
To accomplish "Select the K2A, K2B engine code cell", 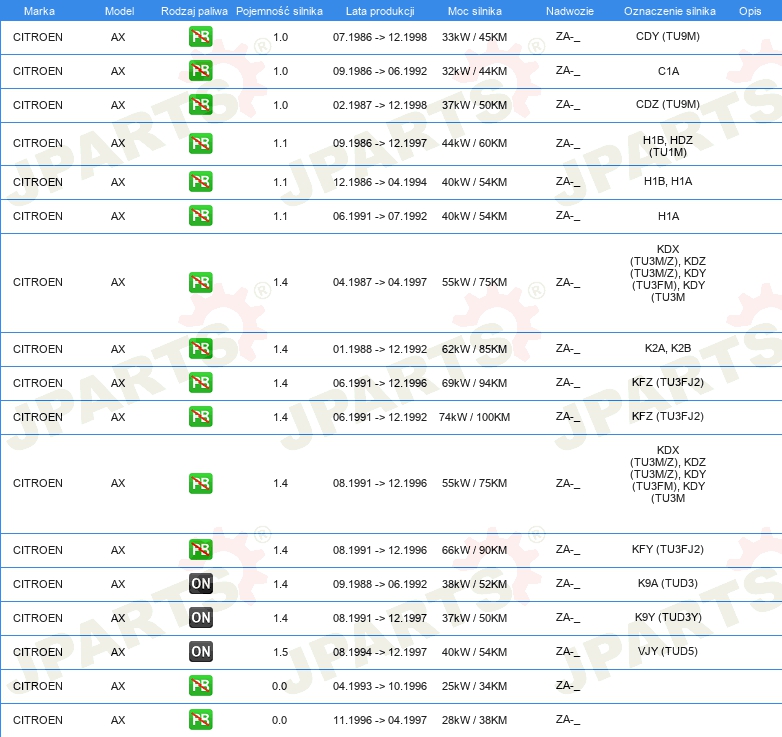I will (667, 349).
